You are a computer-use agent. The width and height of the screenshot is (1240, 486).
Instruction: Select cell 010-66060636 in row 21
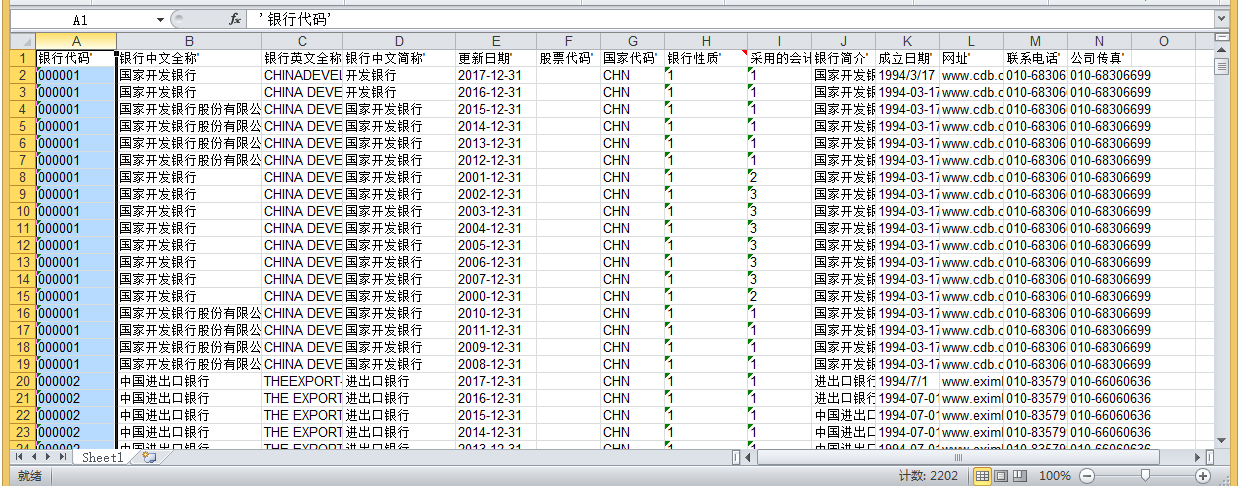pos(1099,398)
